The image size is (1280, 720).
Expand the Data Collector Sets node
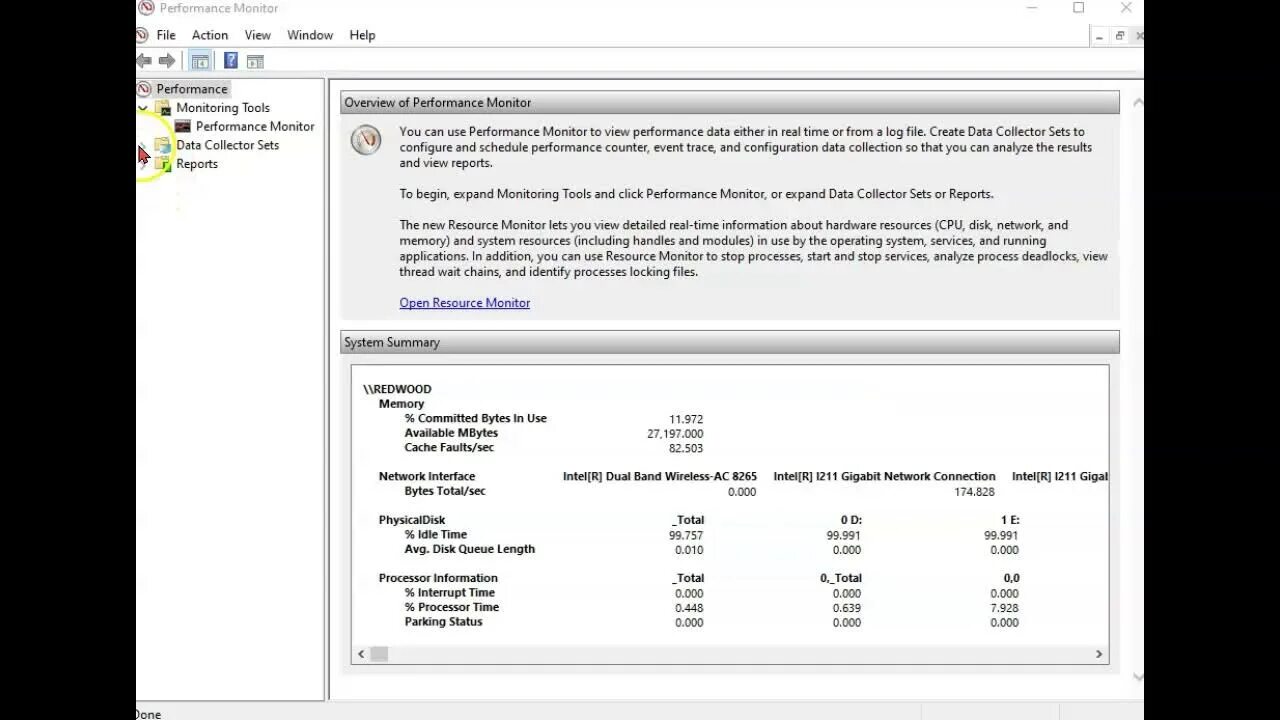pyautogui.click(x=143, y=146)
